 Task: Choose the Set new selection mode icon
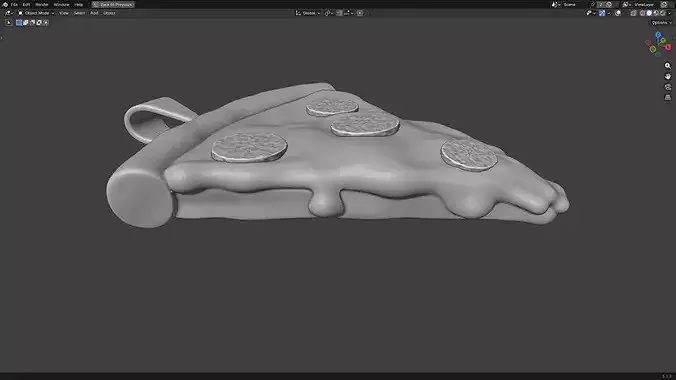click(x=19, y=22)
